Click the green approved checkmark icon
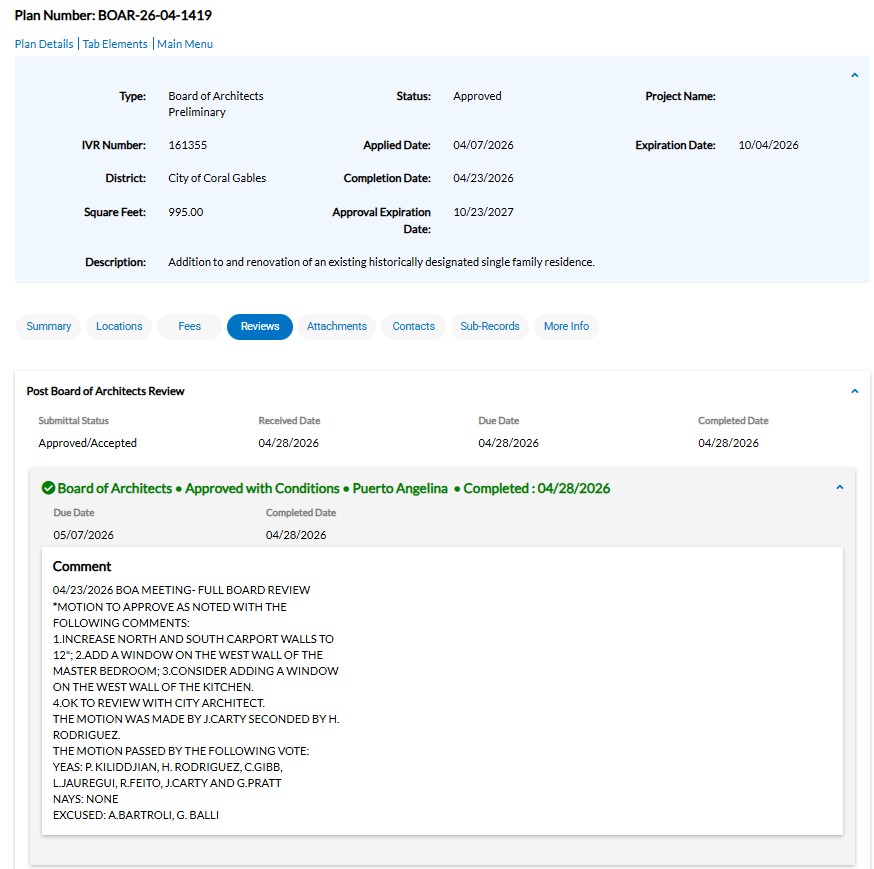 tap(48, 488)
